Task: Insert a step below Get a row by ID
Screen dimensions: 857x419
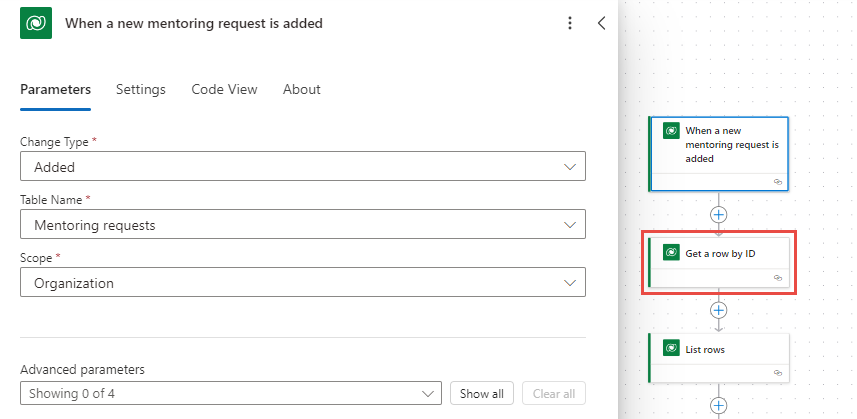Action: [718, 310]
